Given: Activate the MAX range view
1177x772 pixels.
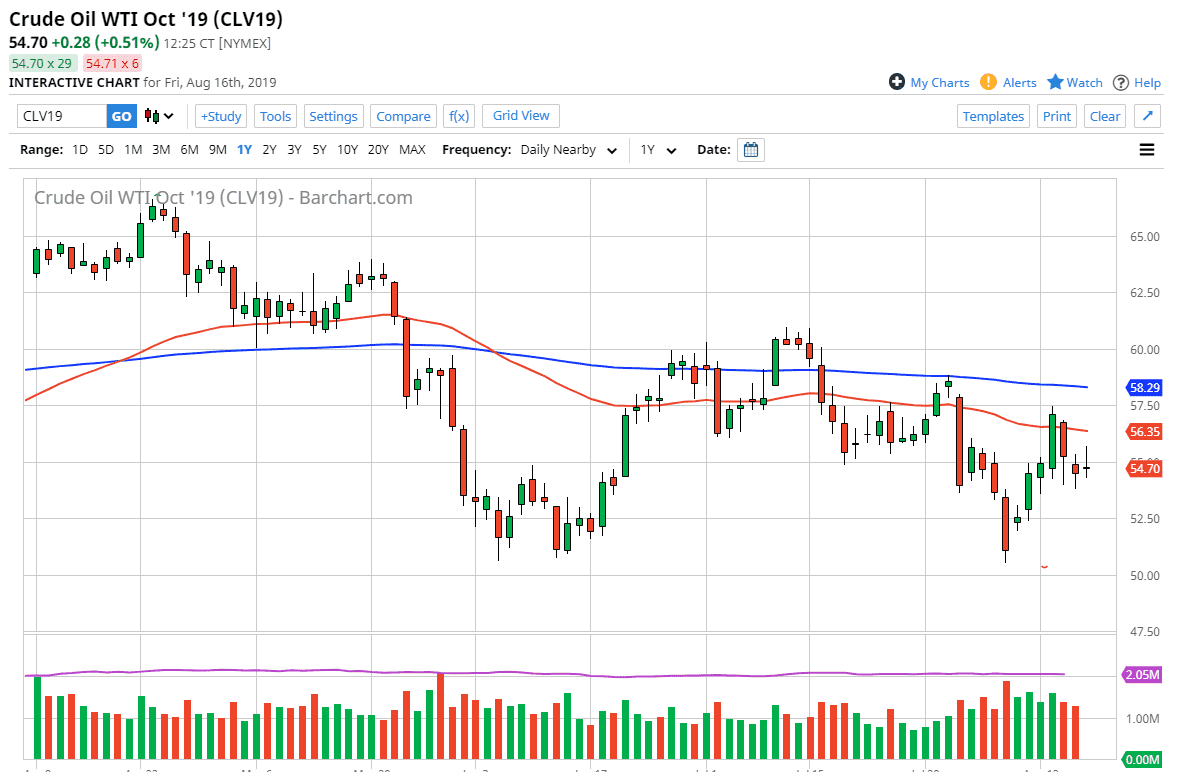Looking at the screenshot, I should click(412, 149).
